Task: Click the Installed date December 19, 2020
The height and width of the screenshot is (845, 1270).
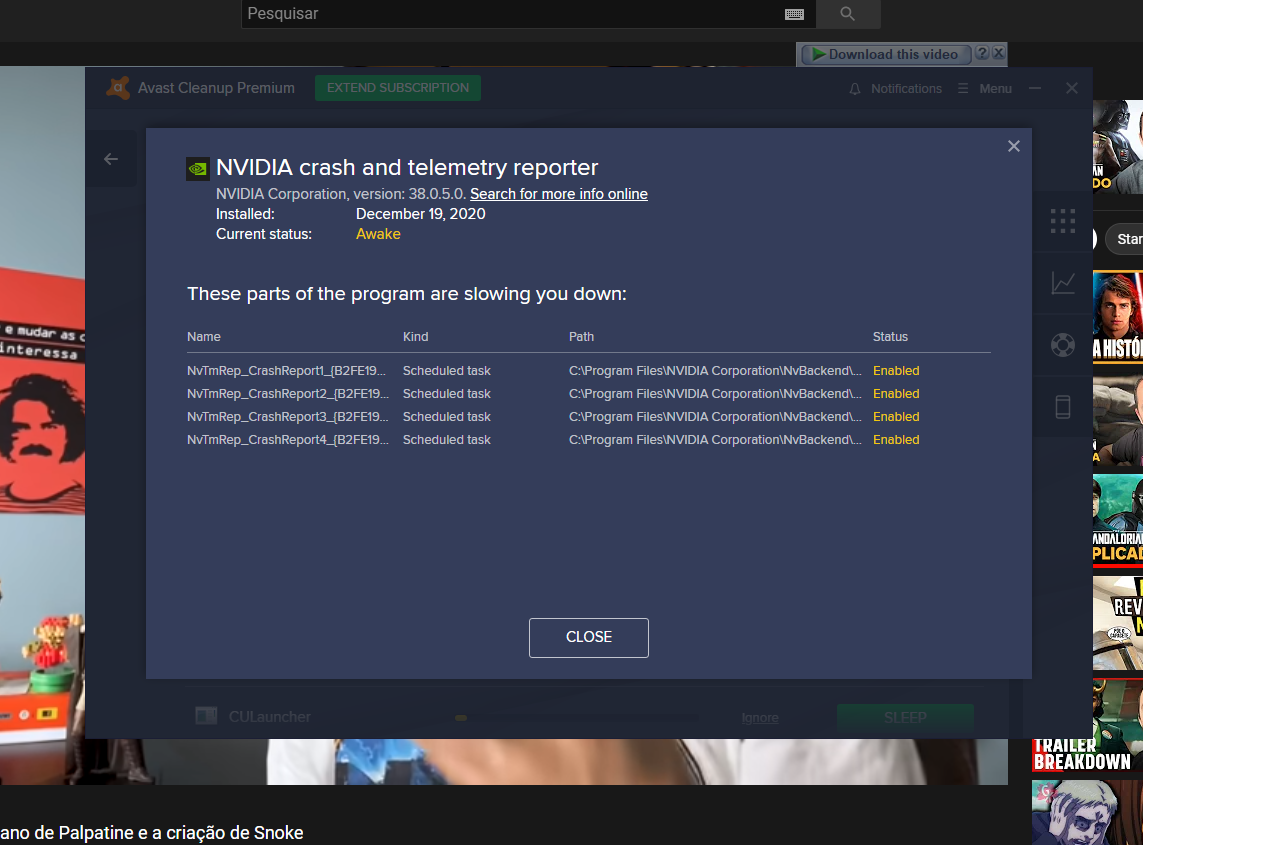Action: (421, 214)
